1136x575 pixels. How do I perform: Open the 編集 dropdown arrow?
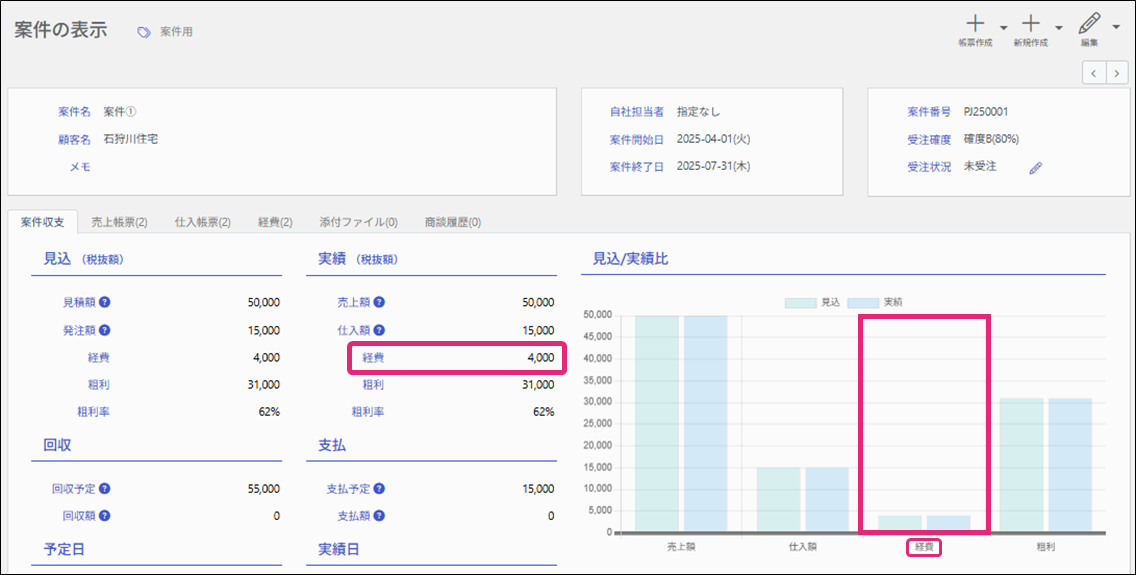pos(1116,28)
